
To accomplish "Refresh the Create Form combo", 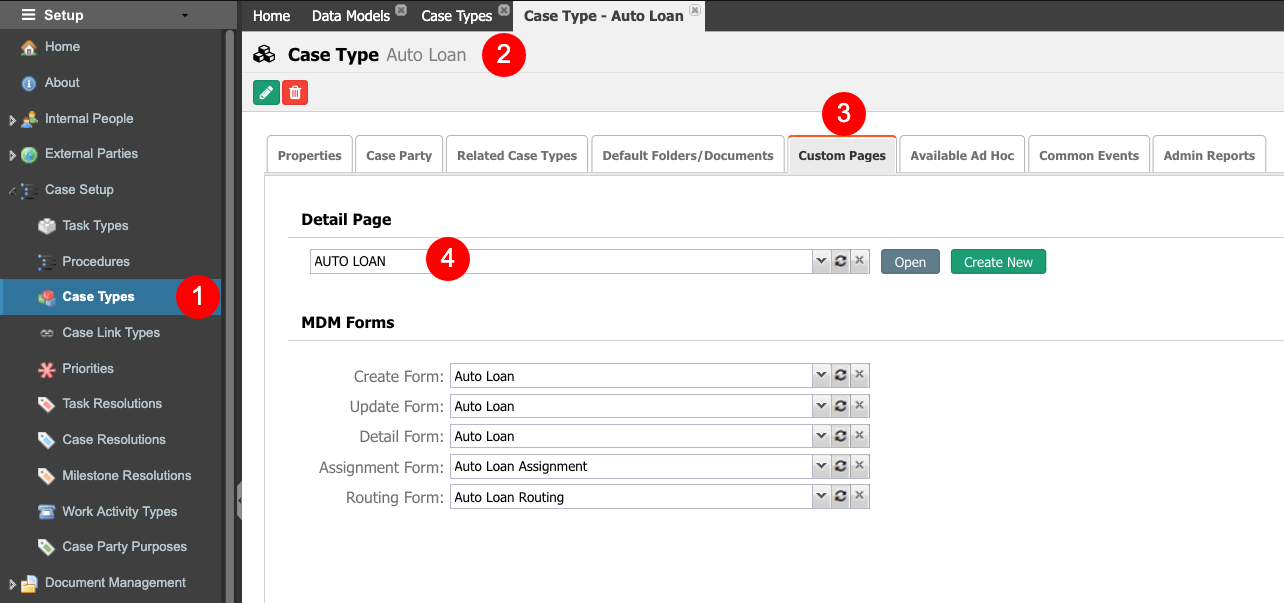I will tap(840, 376).
